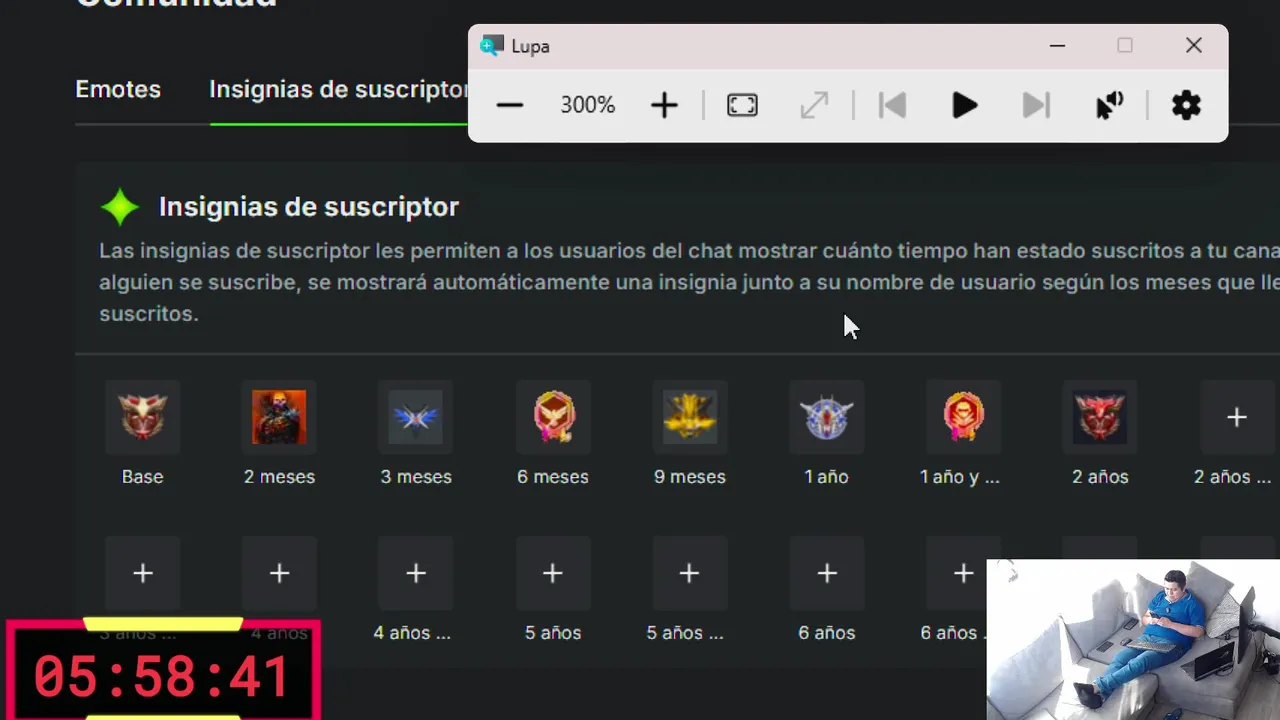Zoom in with Lupa plus button
Image resolution: width=1280 pixels, height=720 pixels.
664,105
